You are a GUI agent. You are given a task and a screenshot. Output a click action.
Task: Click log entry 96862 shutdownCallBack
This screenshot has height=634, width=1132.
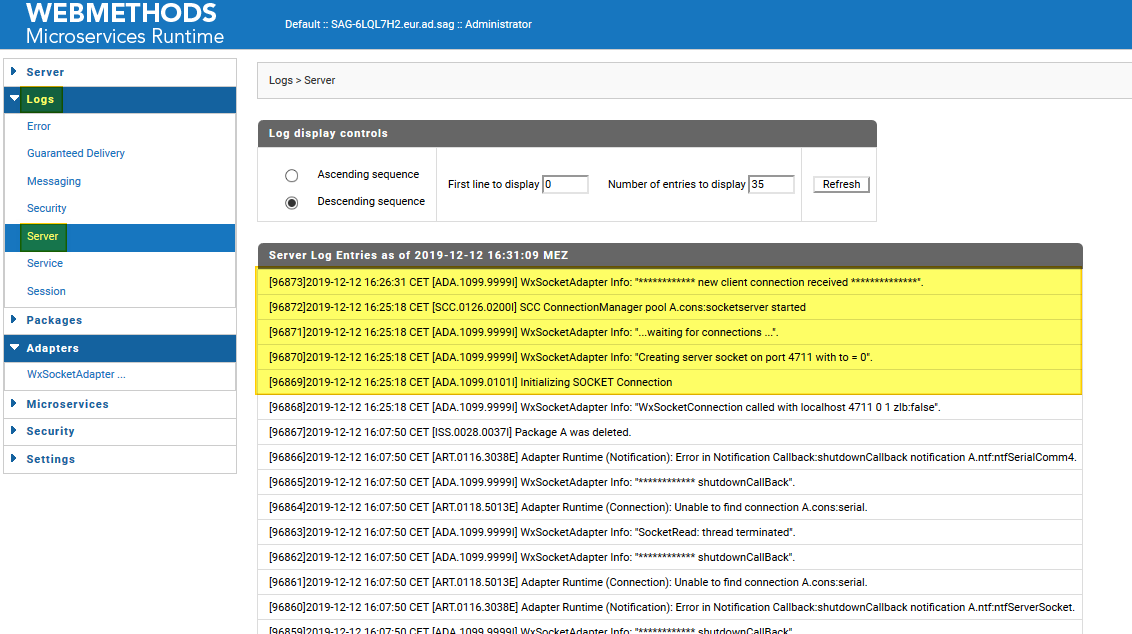tap(669, 557)
